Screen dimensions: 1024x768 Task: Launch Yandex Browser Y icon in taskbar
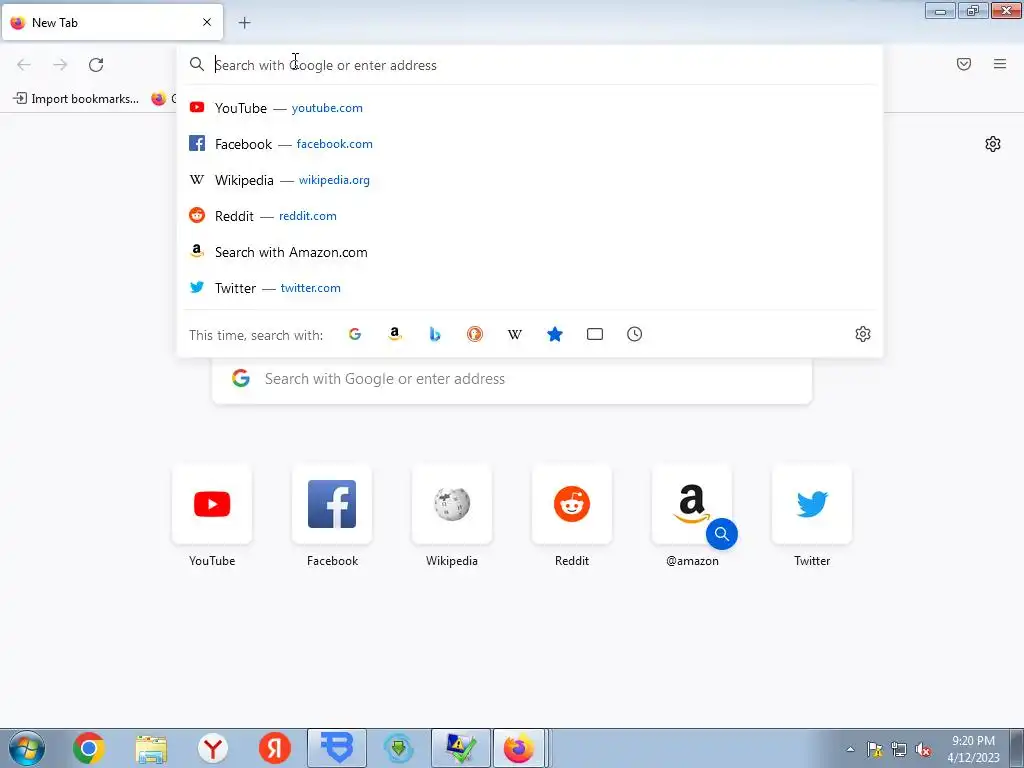click(213, 748)
